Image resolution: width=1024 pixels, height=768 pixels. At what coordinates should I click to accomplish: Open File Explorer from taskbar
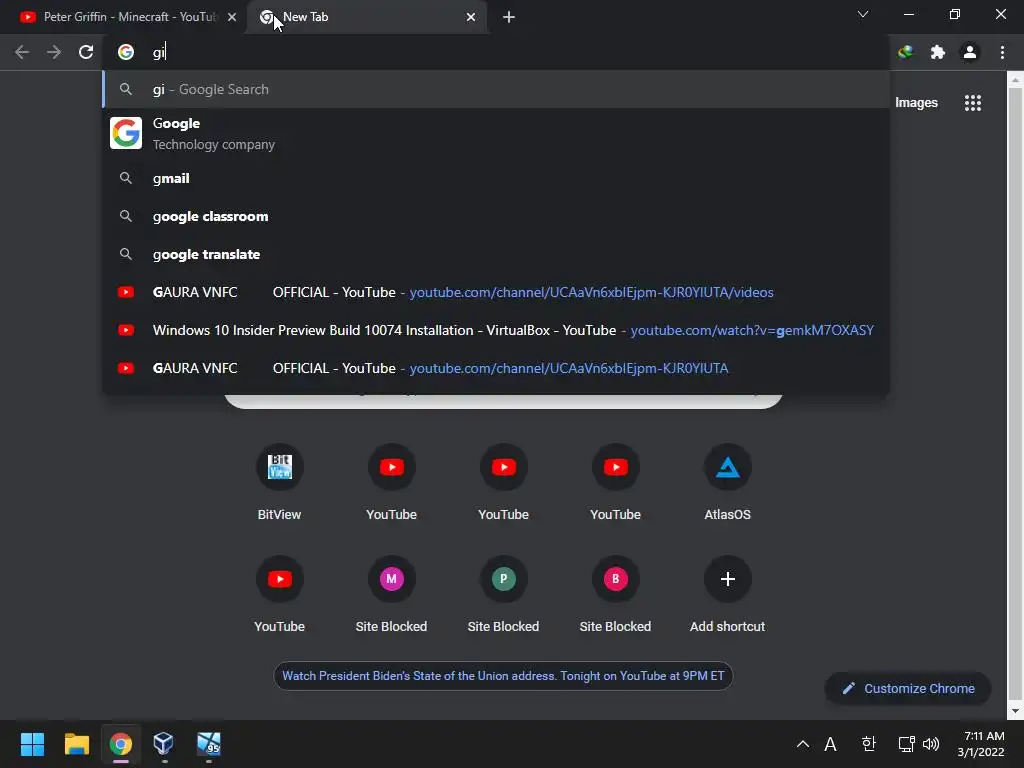click(76, 744)
